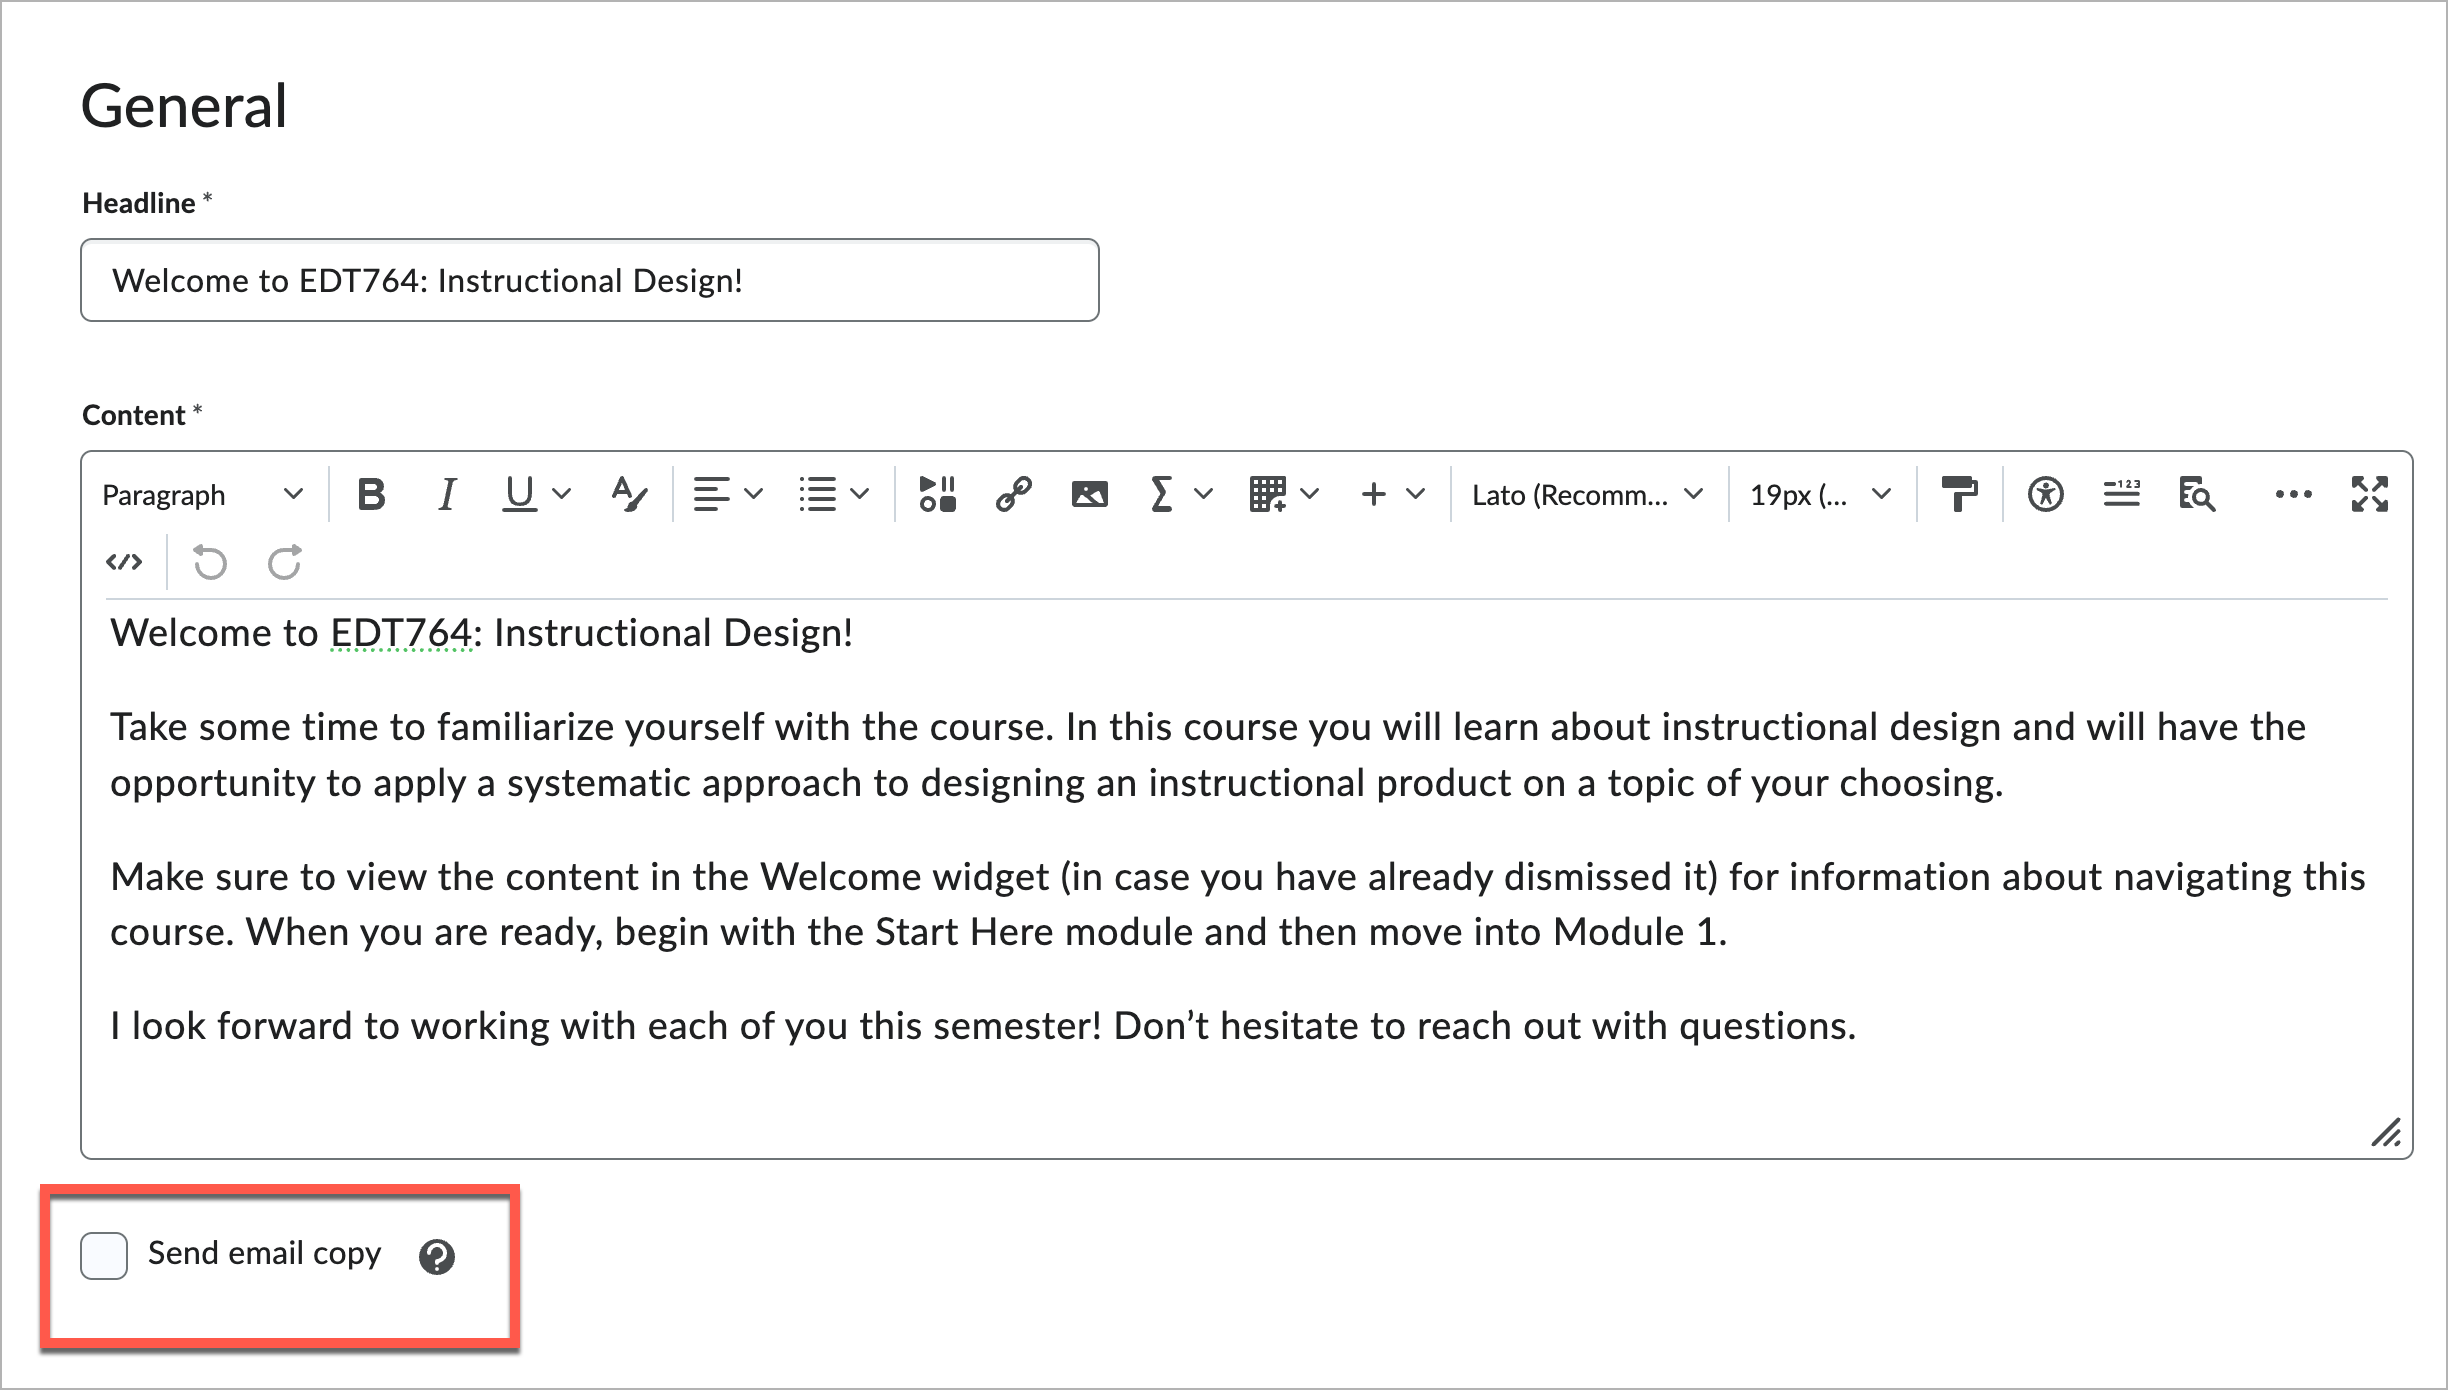
Task: Use the format painter tool
Action: 1961,493
